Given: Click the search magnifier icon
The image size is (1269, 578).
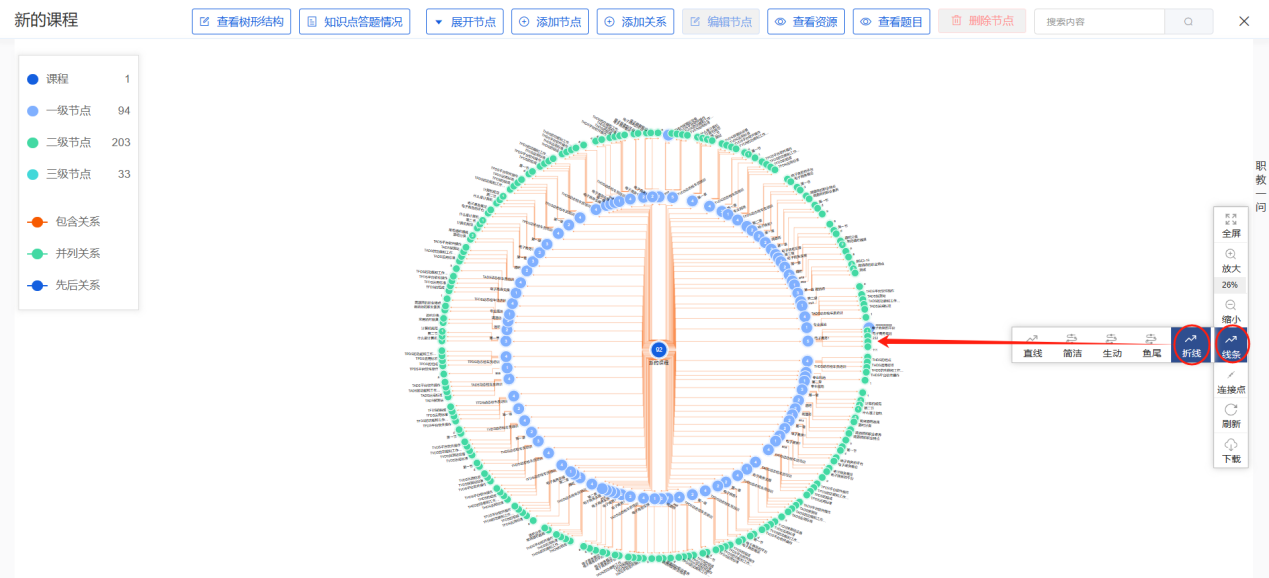Looking at the screenshot, I should point(1188,21).
